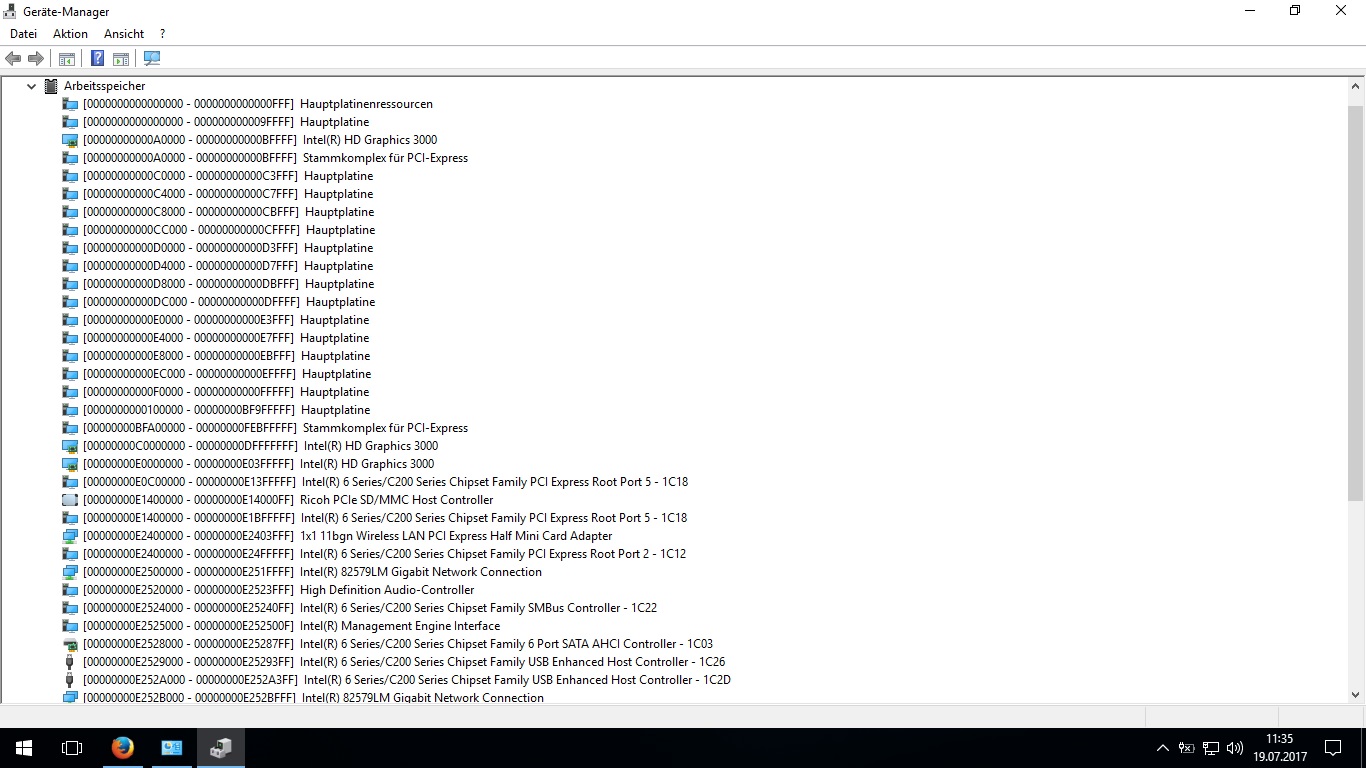This screenshot has width=1366, height=768.
Task: Select Hauptplatine row starting 00000000000E8000
Action: pos(227,356)
